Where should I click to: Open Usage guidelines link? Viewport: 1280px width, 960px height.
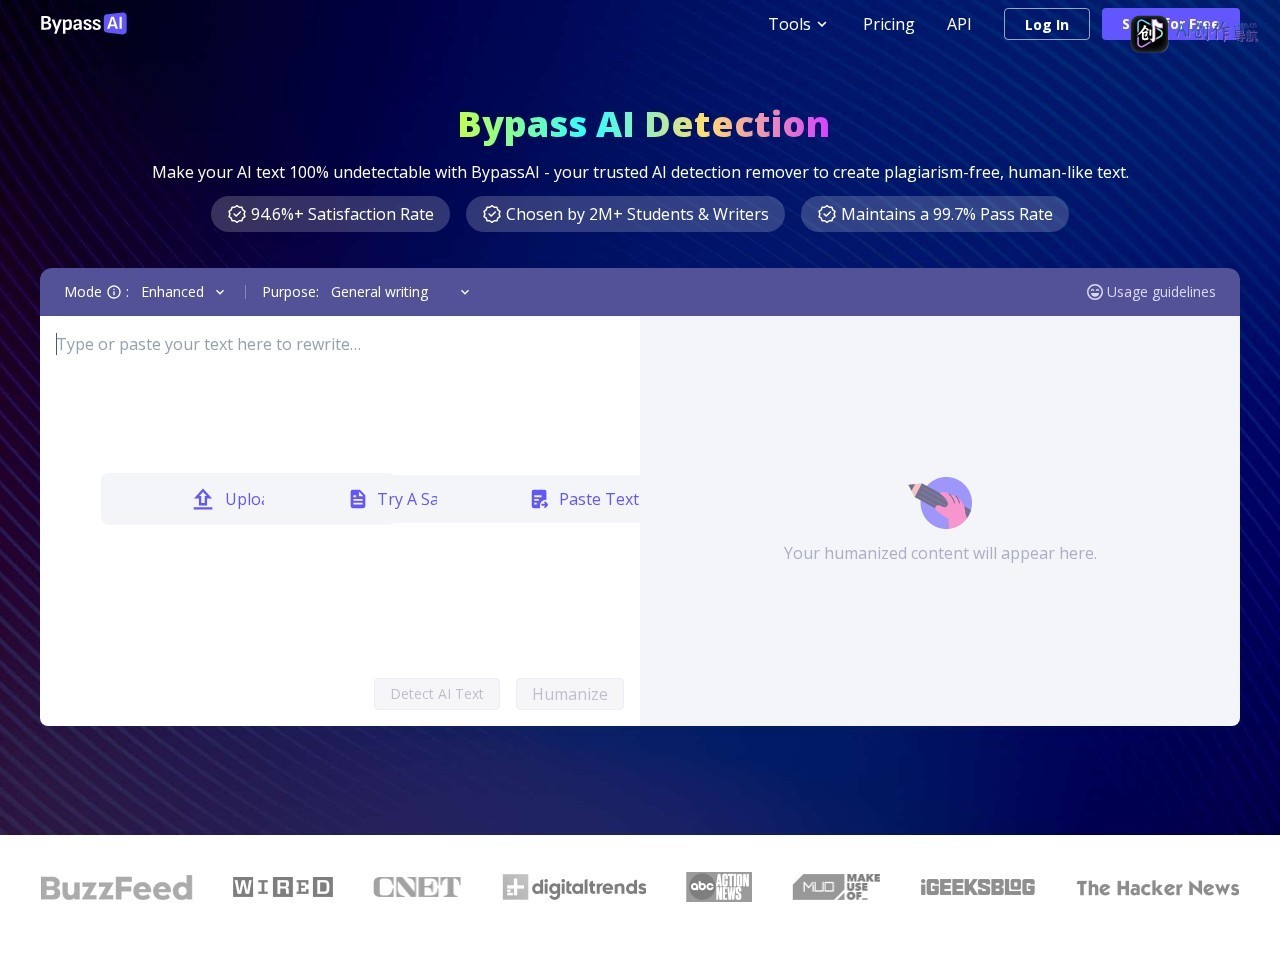tap(1151, 292)
